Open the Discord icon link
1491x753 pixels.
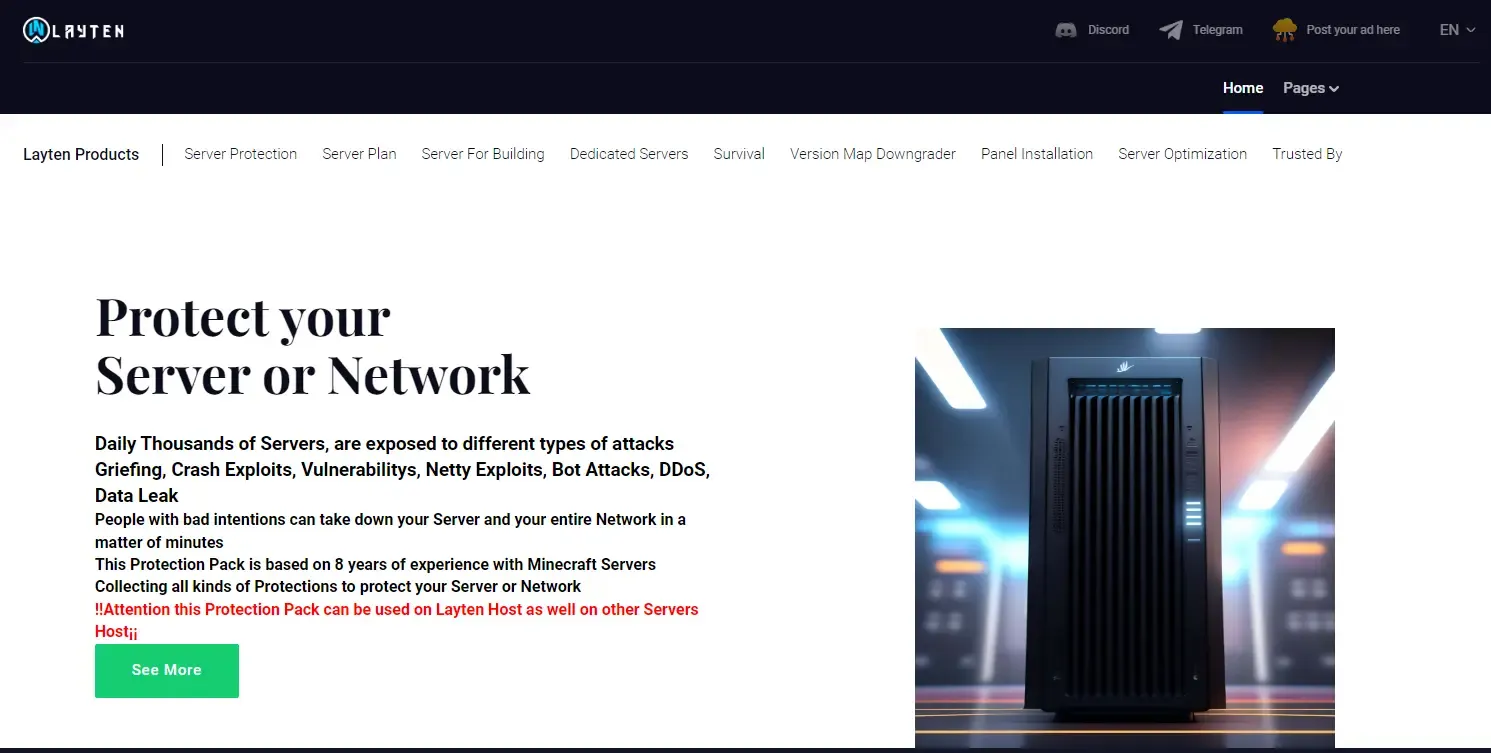tap(1066, 30)
